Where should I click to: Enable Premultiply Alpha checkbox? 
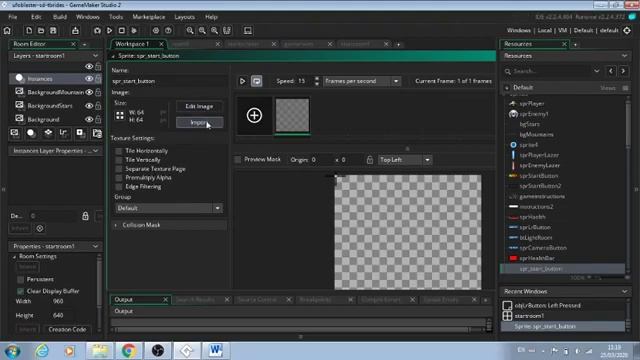coord(119,178)
